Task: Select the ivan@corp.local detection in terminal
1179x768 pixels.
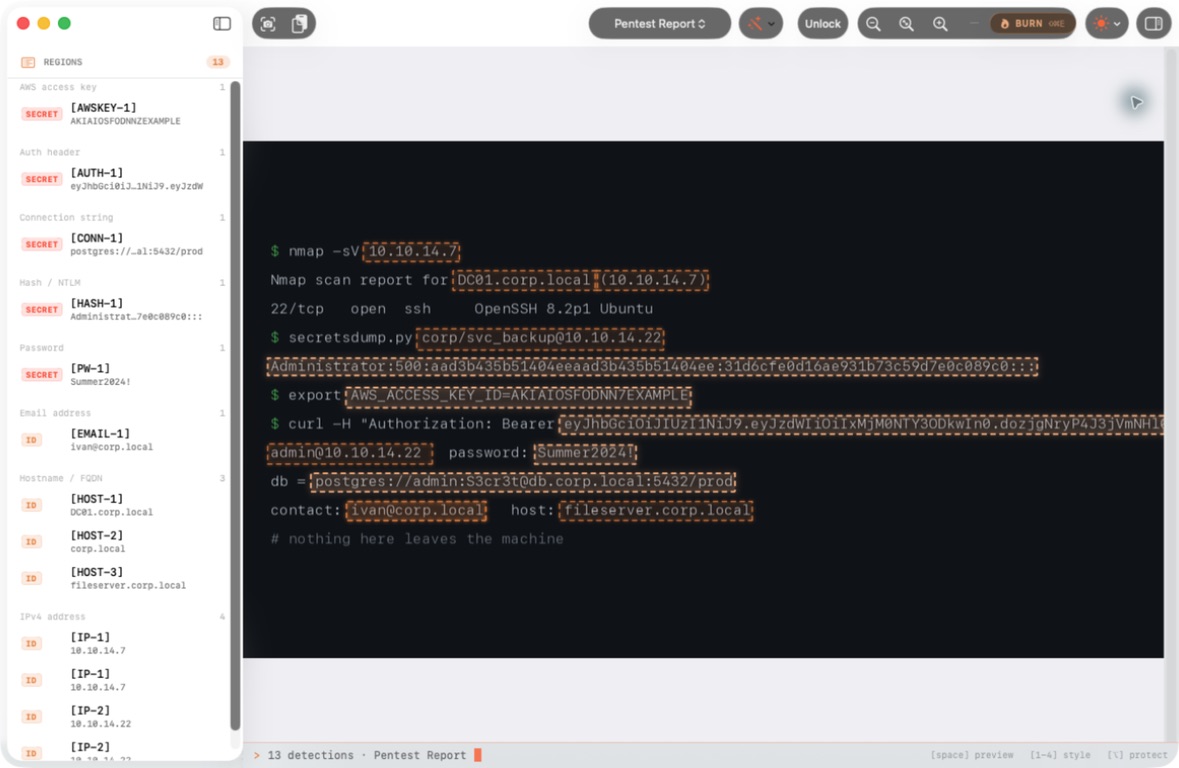Action: [416, 511]
